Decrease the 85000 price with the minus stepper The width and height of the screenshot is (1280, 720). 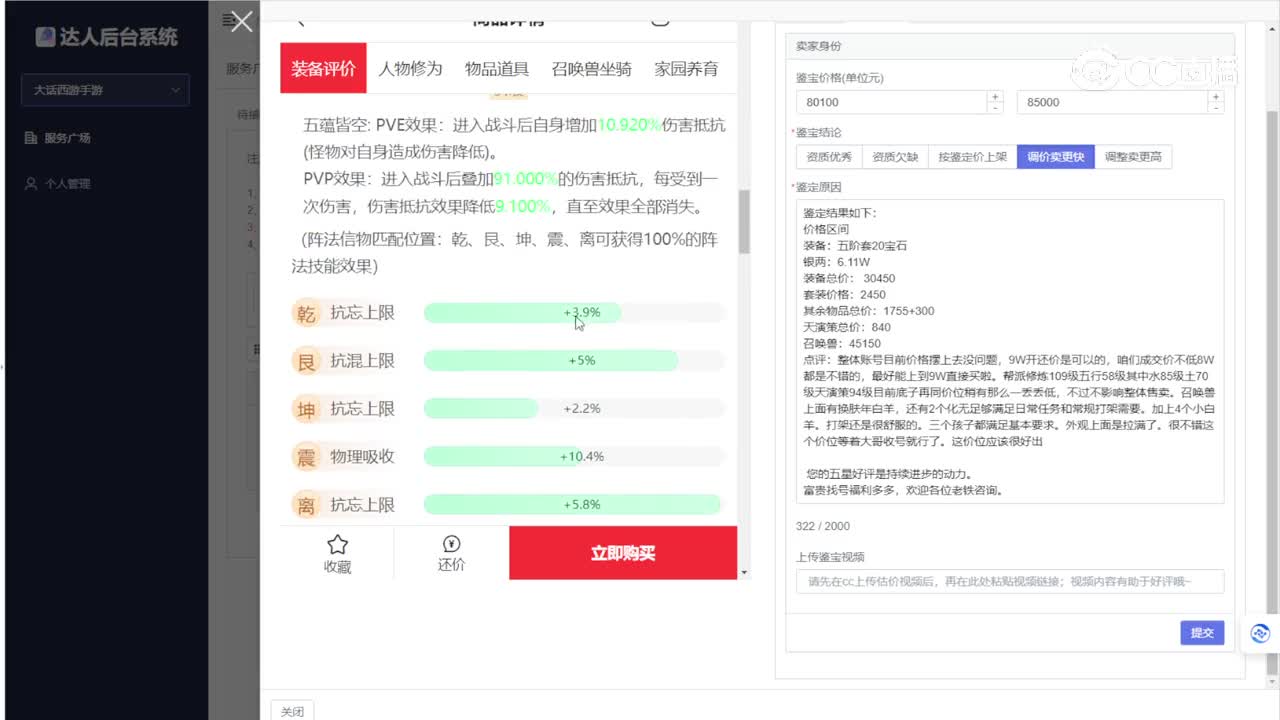tap(1215, 106)
